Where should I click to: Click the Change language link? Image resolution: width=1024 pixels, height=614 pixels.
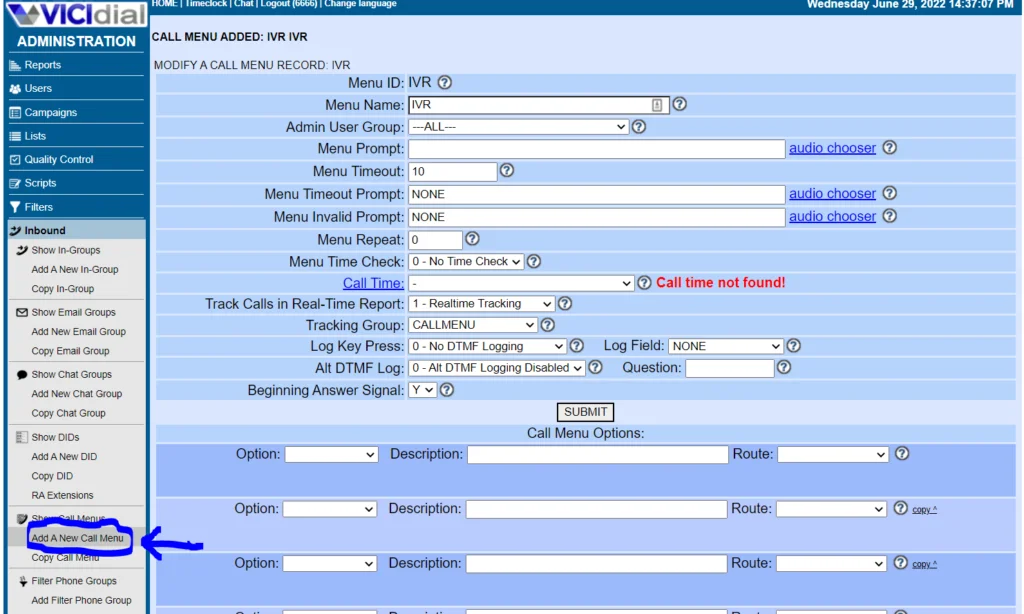(x=360, y=4)
